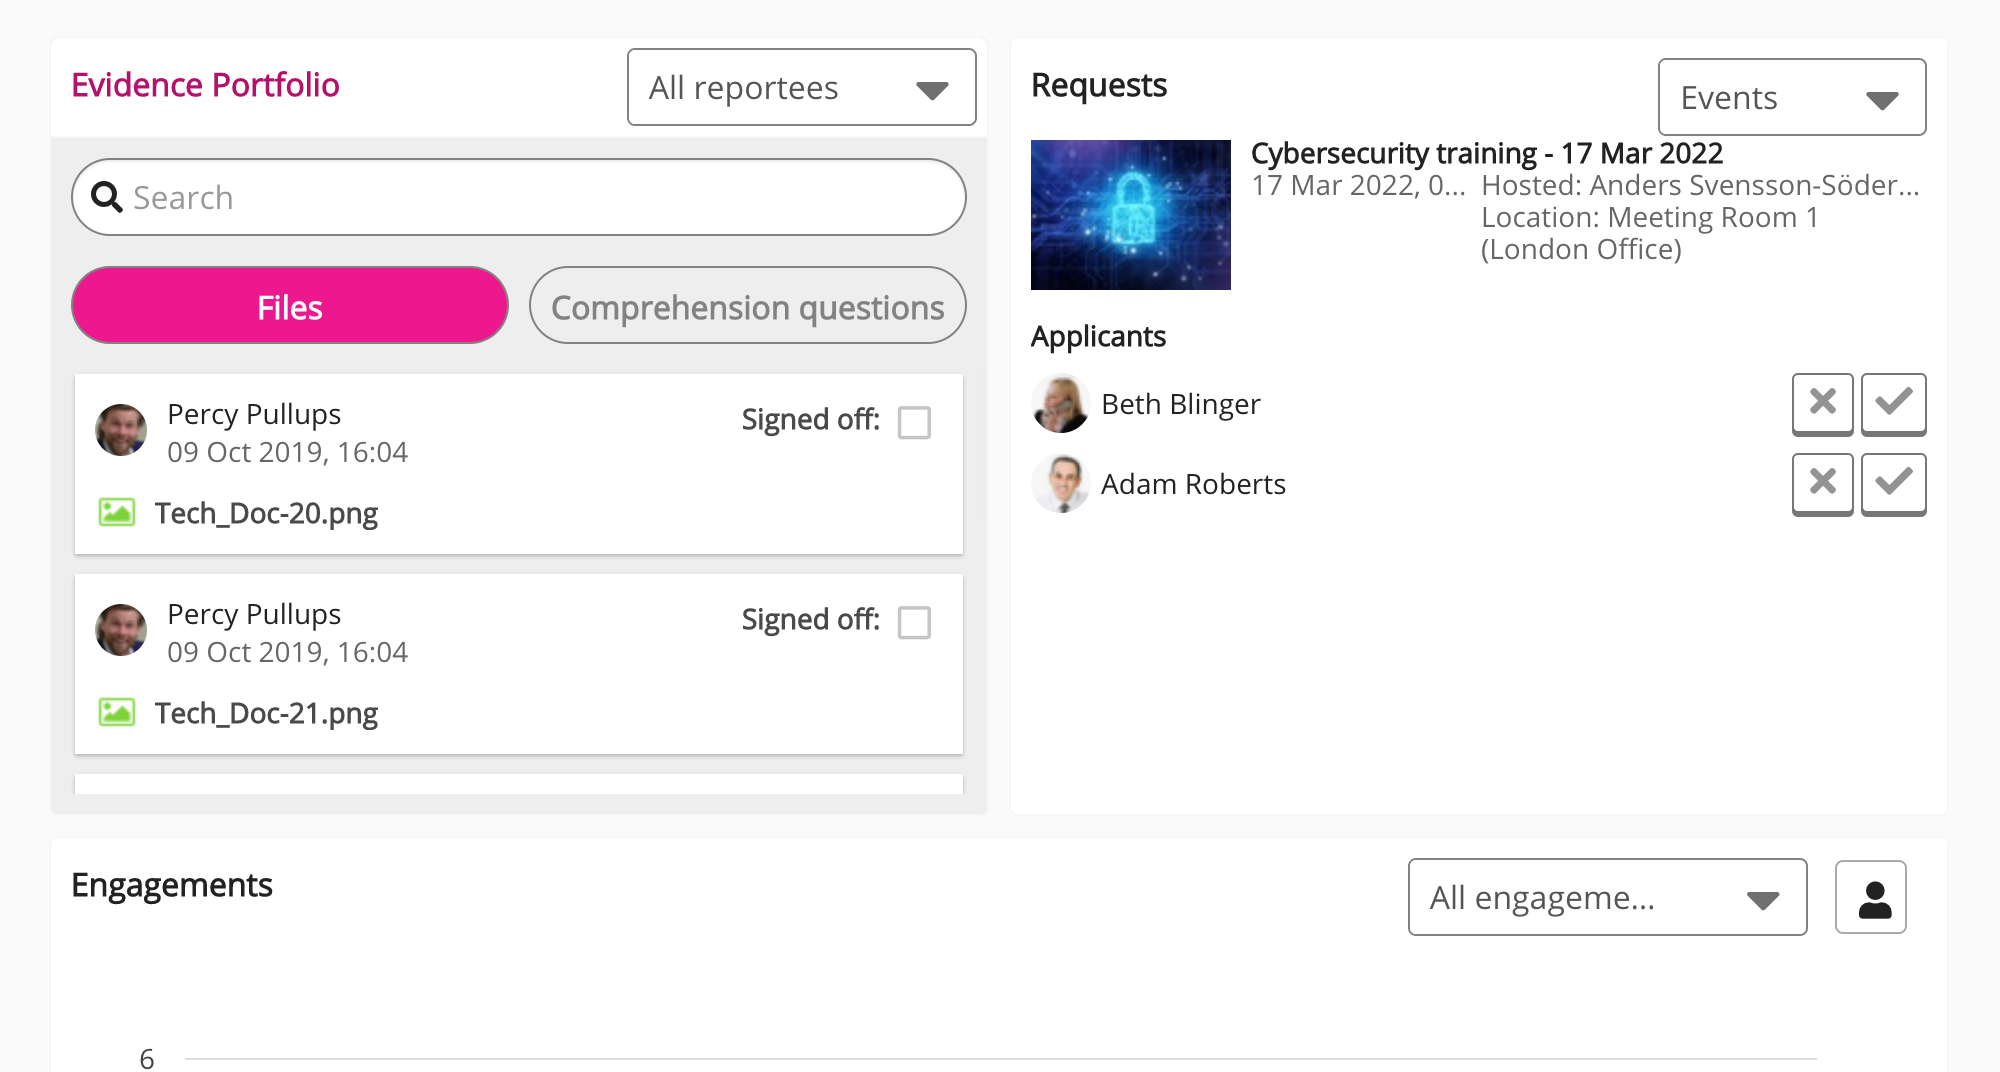Click the search magnifier icon
The width and height of the screenshot is (2000, 1072).
click(x=106, y=197)
